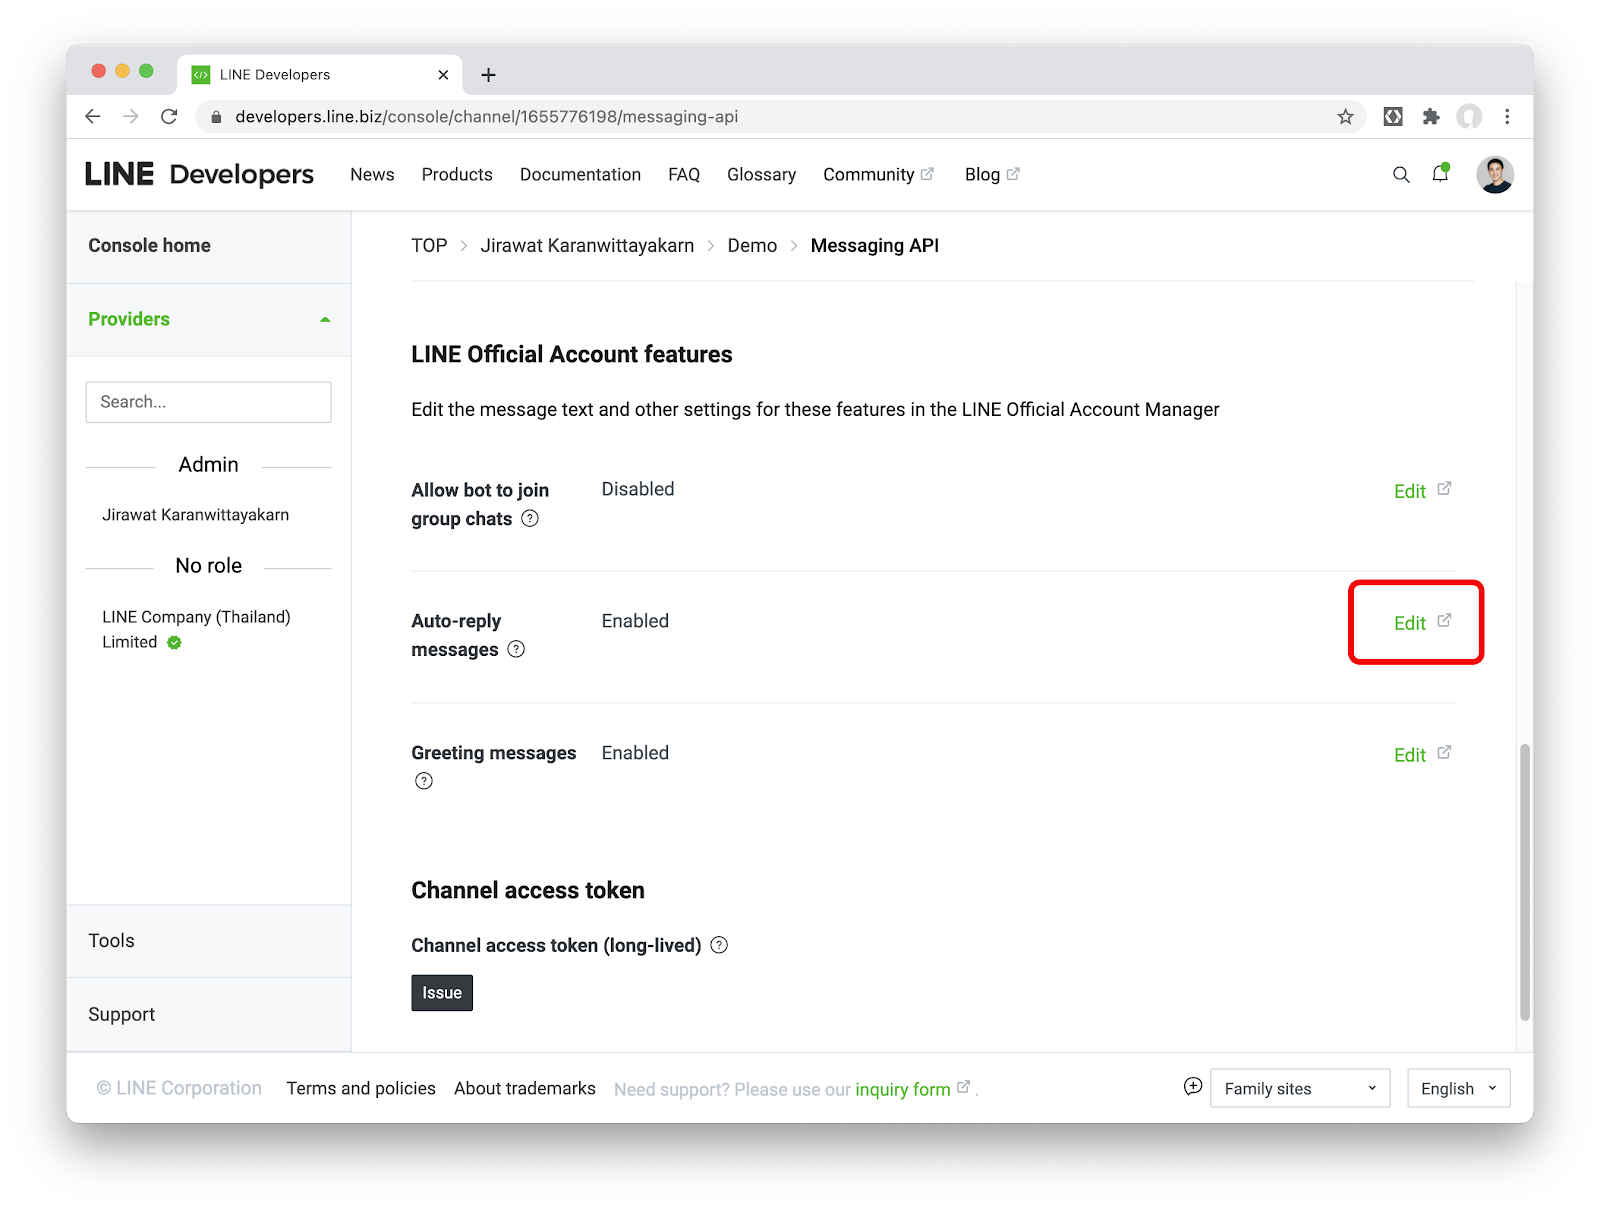Viewport: 1600px width, 1211px height.
Task: Open the News menu item
Action: click(x=372, y=175)
